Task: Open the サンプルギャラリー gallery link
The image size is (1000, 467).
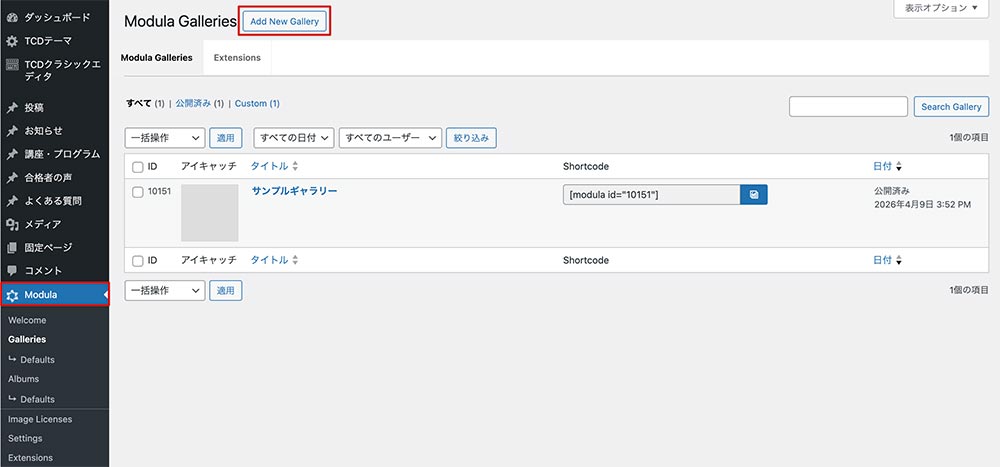Action: pos(294,191)
